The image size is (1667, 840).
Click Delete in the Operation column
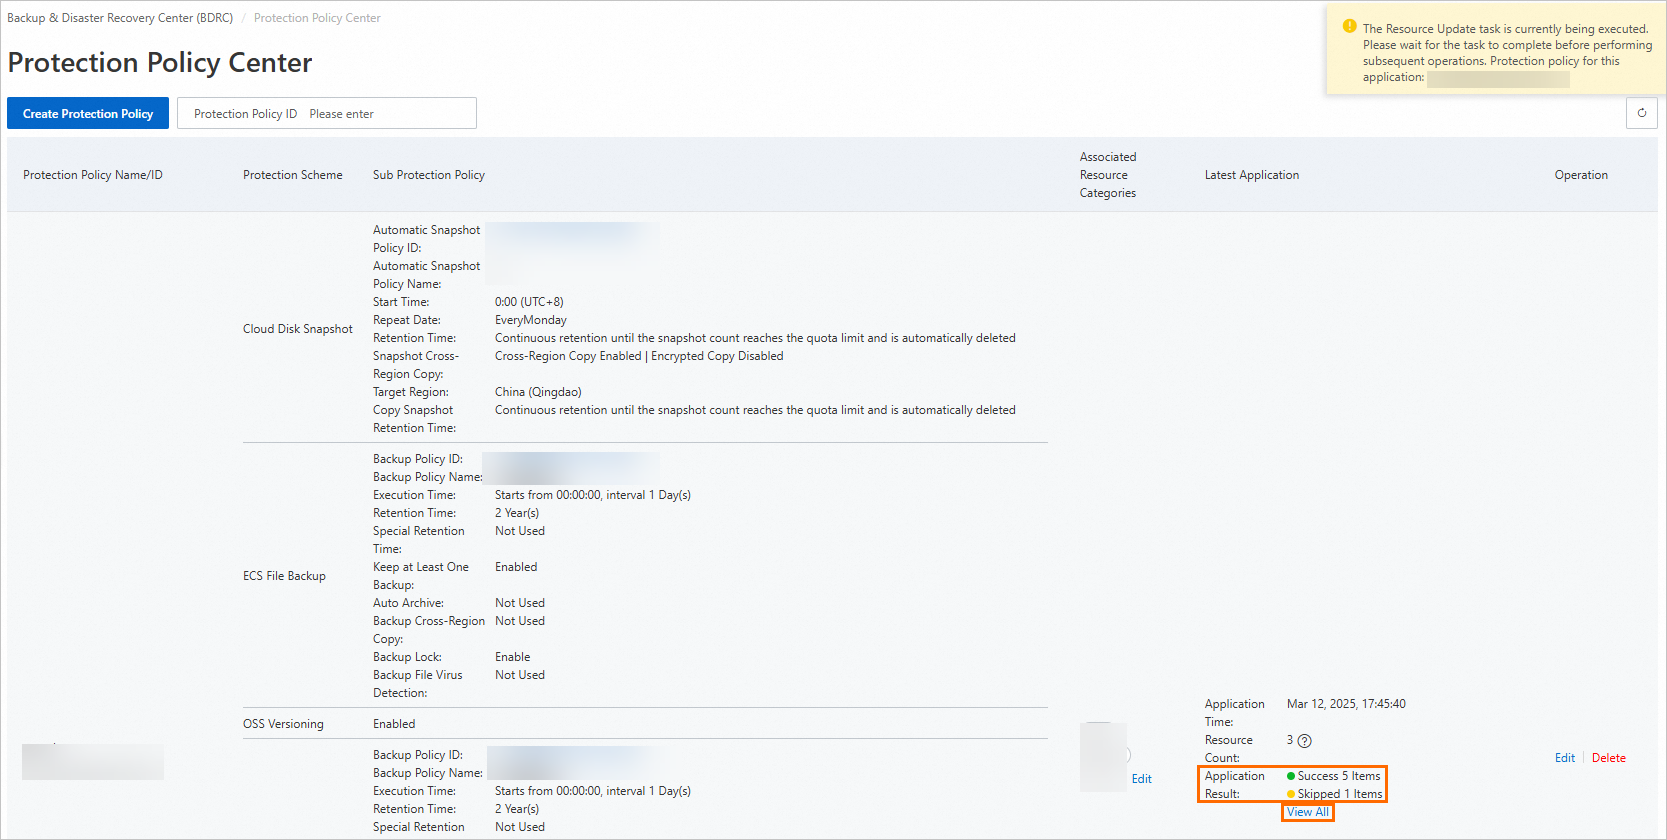point(1608,758)
